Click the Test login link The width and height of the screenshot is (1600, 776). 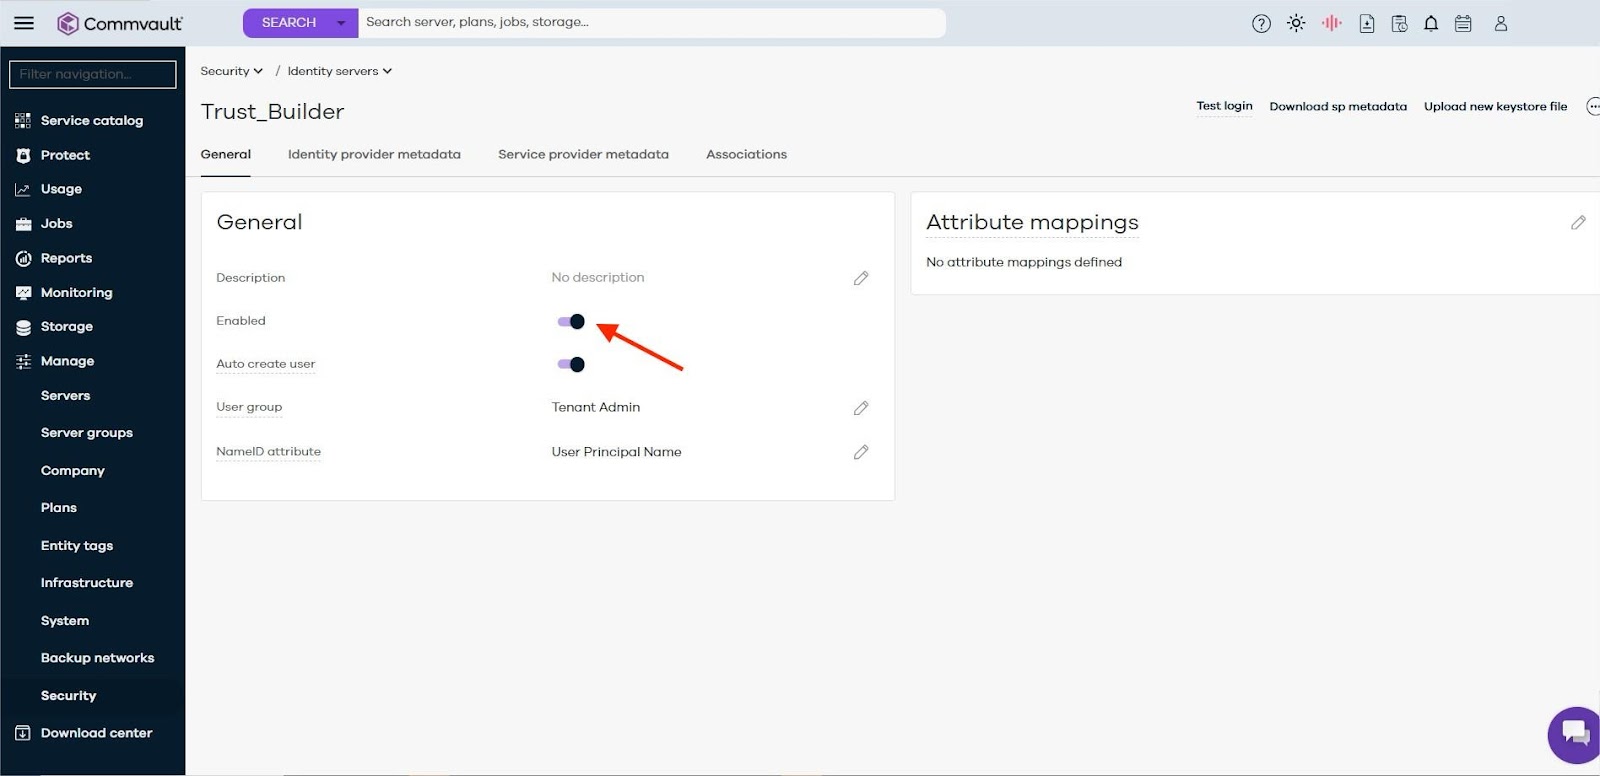1224,106
